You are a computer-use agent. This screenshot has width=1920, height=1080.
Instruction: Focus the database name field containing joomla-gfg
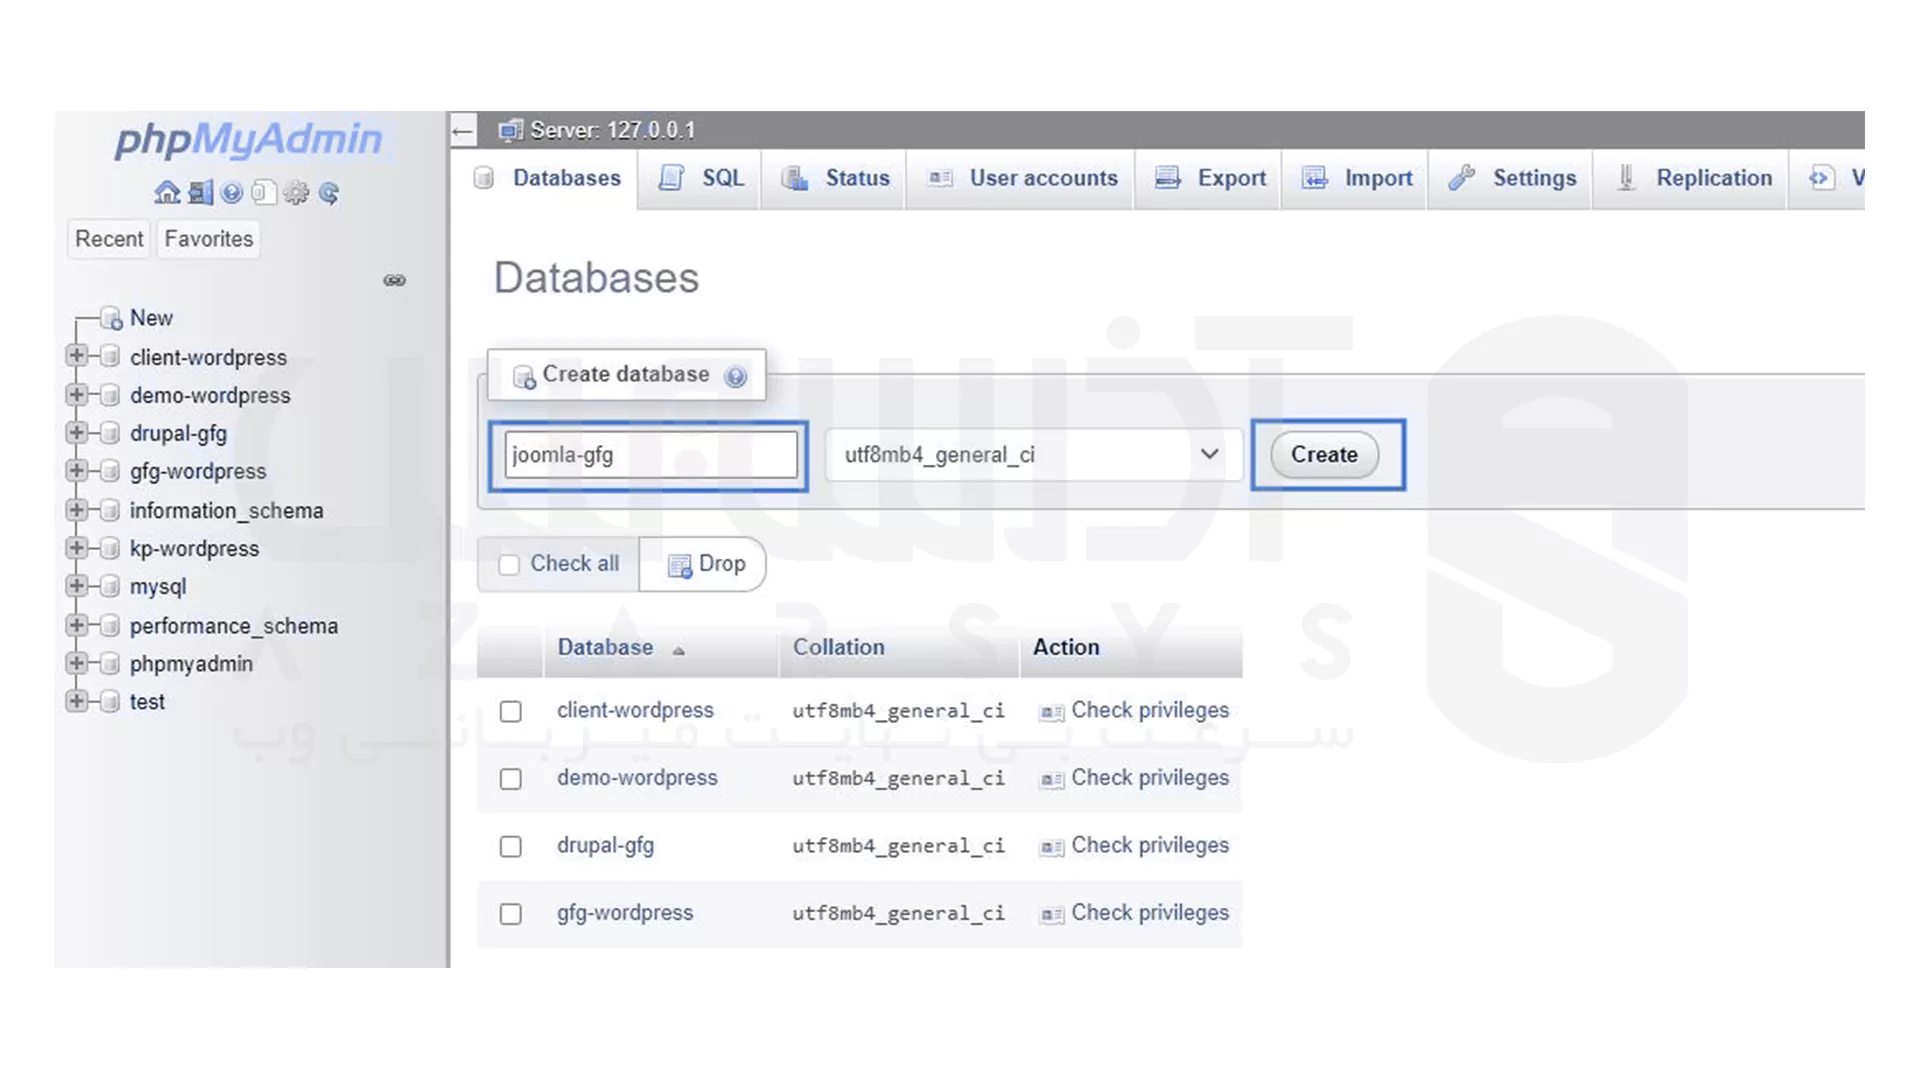651,455
